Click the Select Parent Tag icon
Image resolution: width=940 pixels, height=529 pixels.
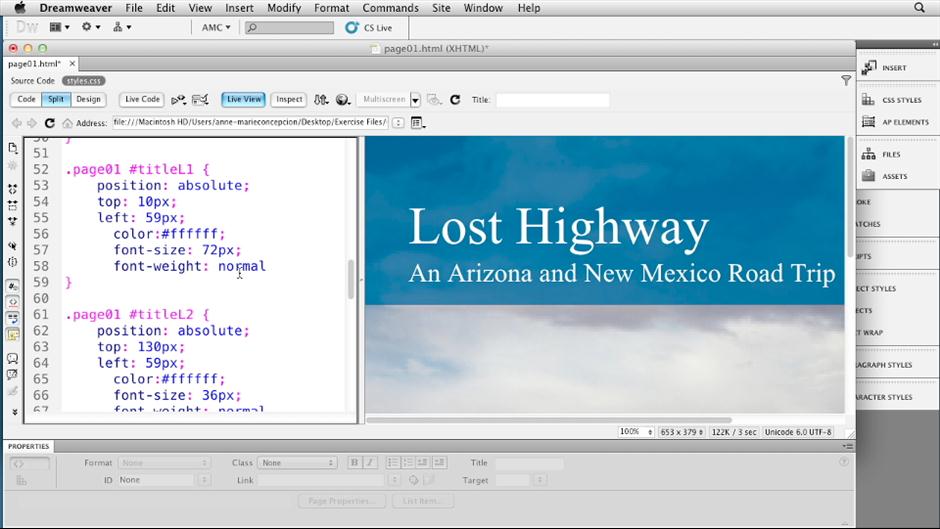[13, 246]
